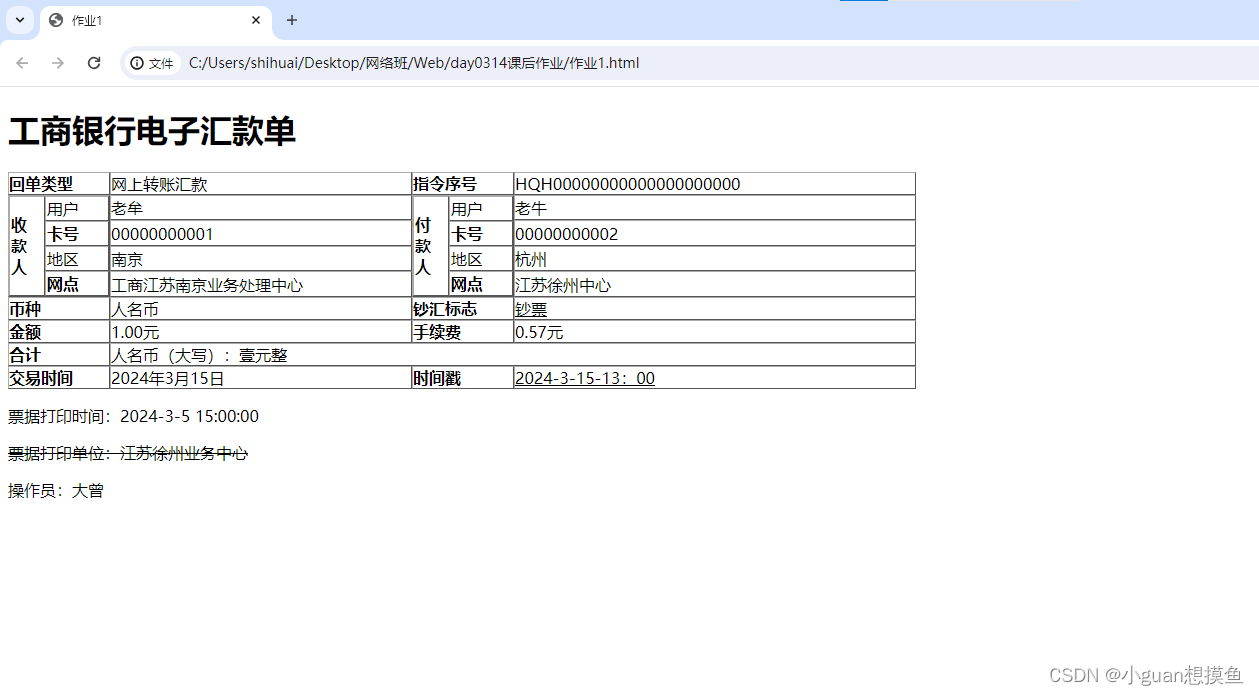
Task: Click the 江苏徐州中心 cell
Action: point(714,284)
